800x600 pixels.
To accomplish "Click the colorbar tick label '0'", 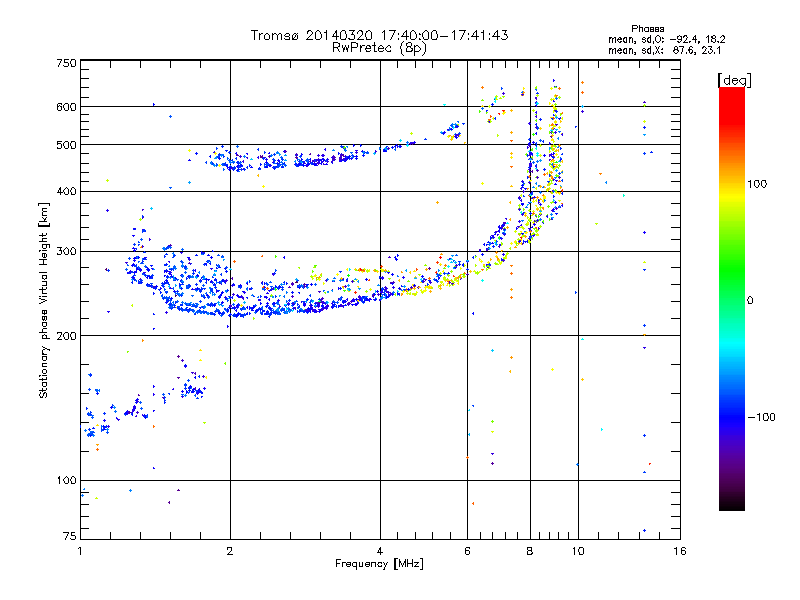I will [750, 301].
